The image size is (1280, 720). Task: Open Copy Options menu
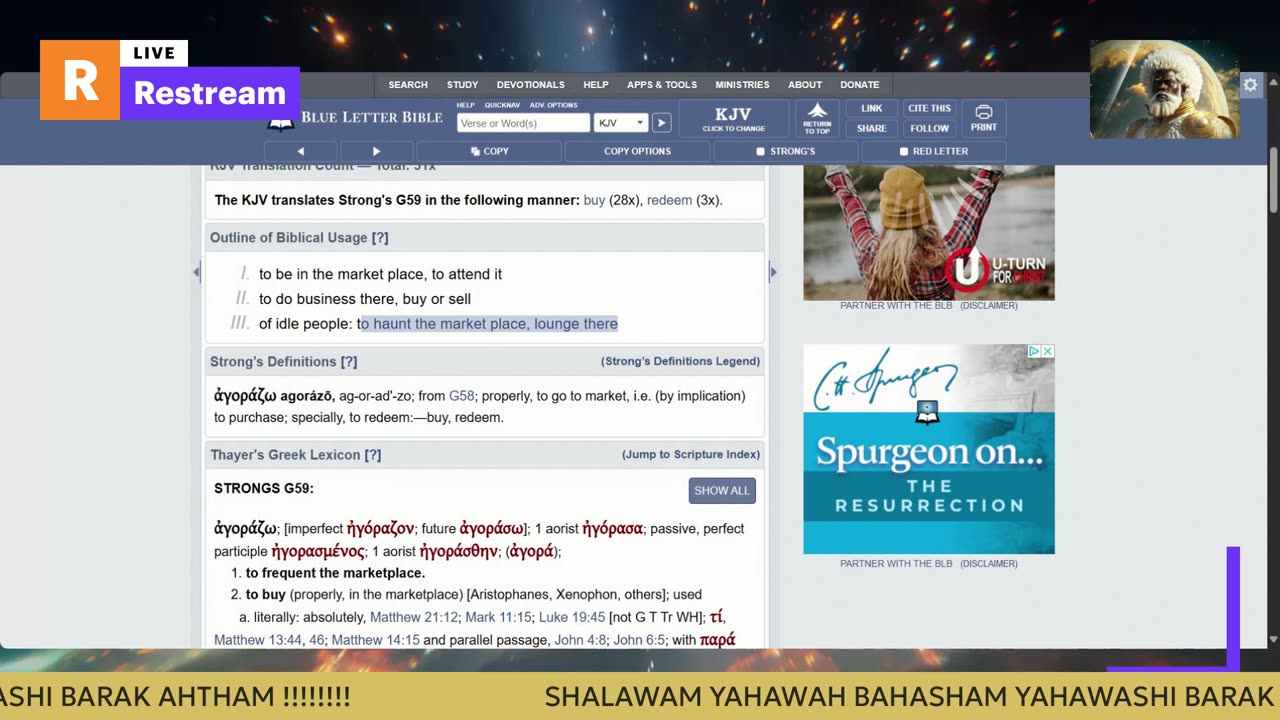(x=637, y=151)
